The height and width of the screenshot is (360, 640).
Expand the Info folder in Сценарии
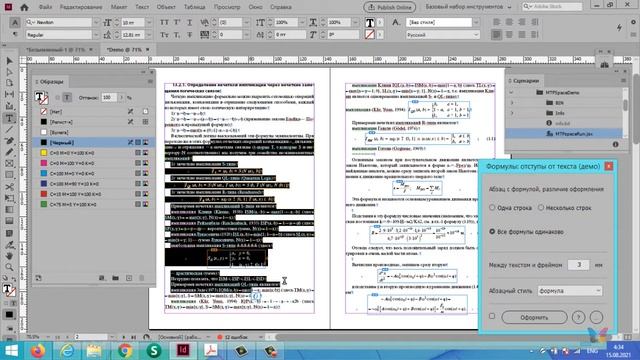512,113
